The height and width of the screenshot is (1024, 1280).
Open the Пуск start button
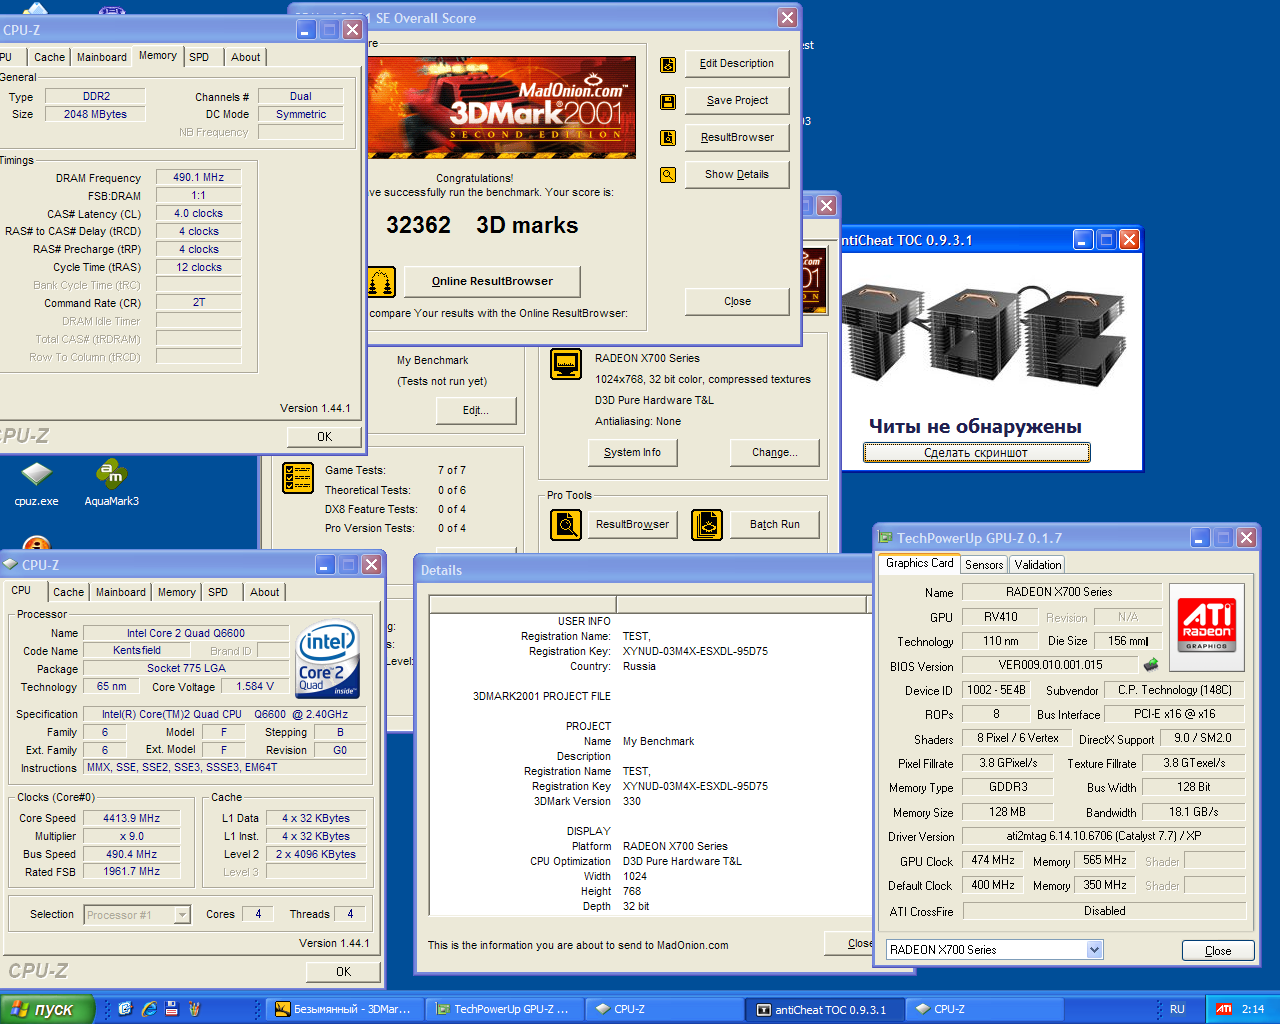[x=47, y=1009]
